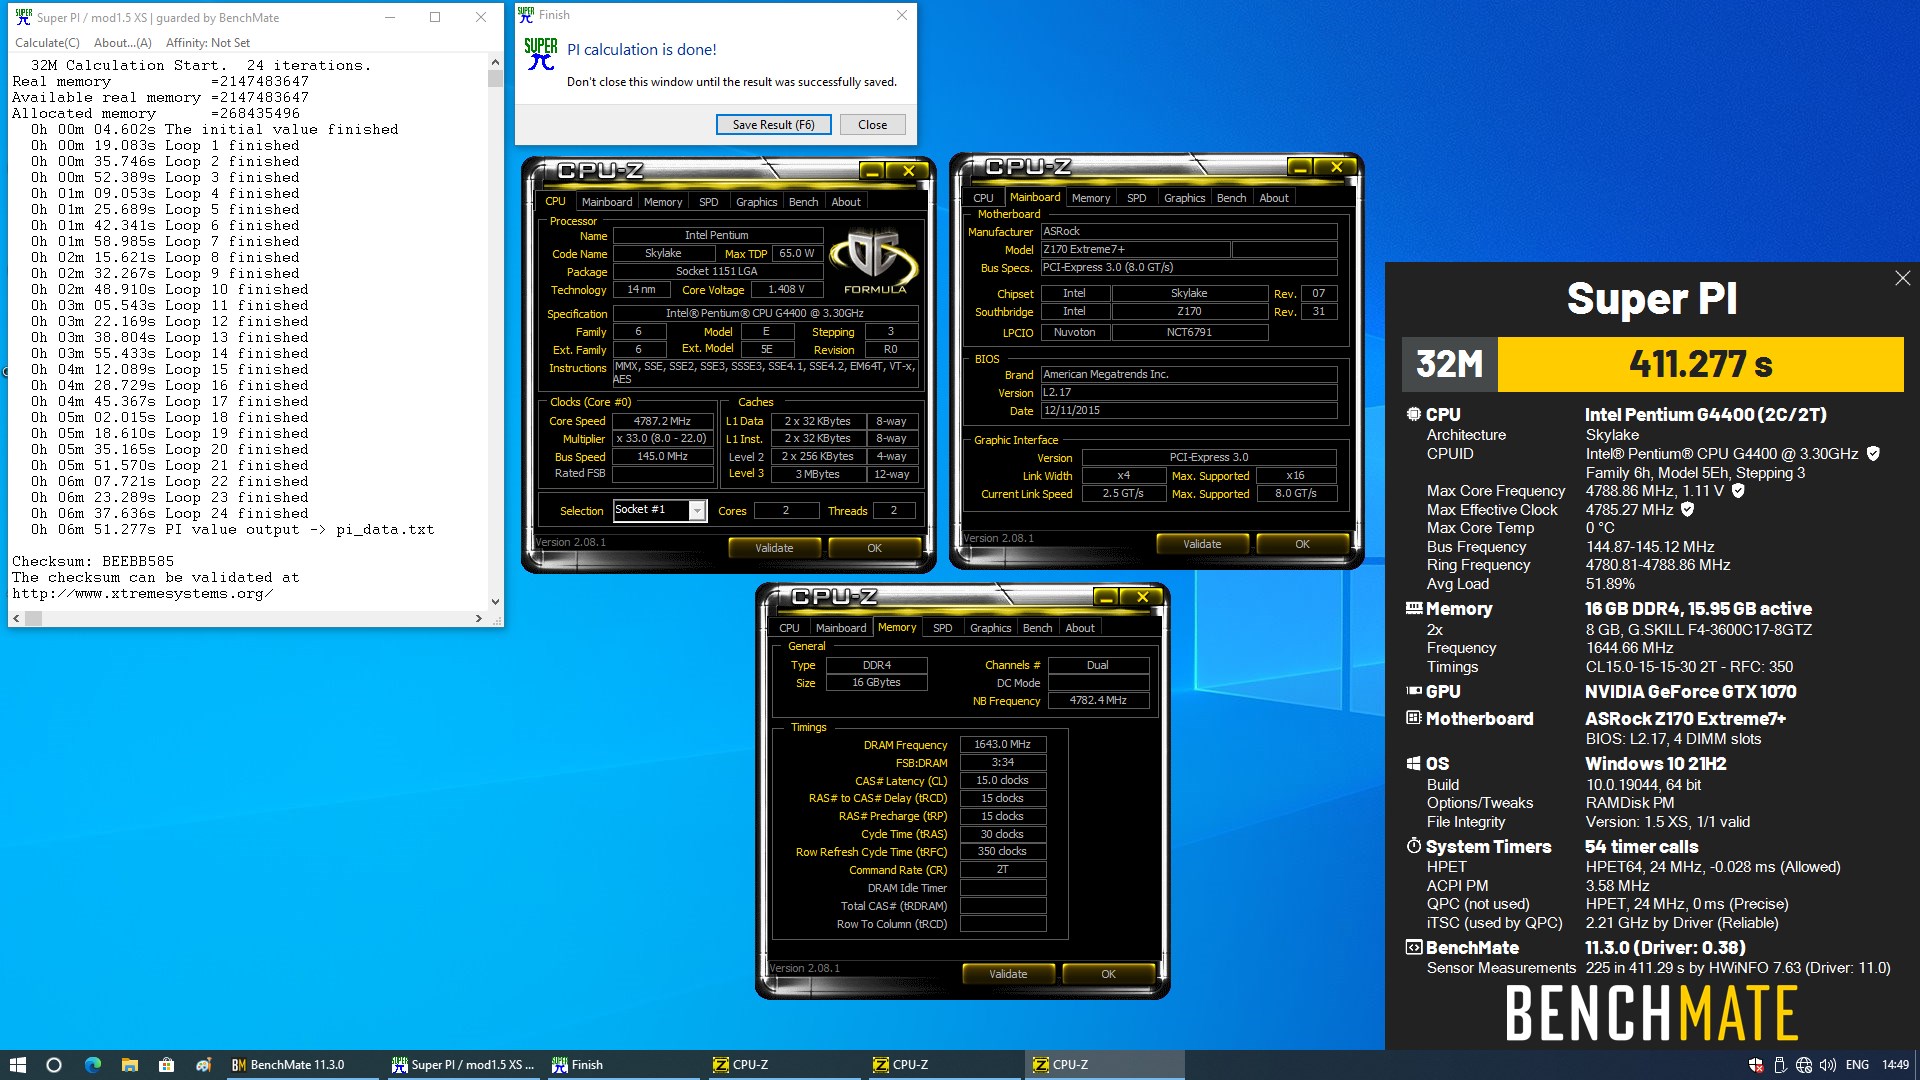The width and height of the screenshot is (1920, 1080).
Task: Launch Microsoft Edge from taskbar
Action: 93,1065
